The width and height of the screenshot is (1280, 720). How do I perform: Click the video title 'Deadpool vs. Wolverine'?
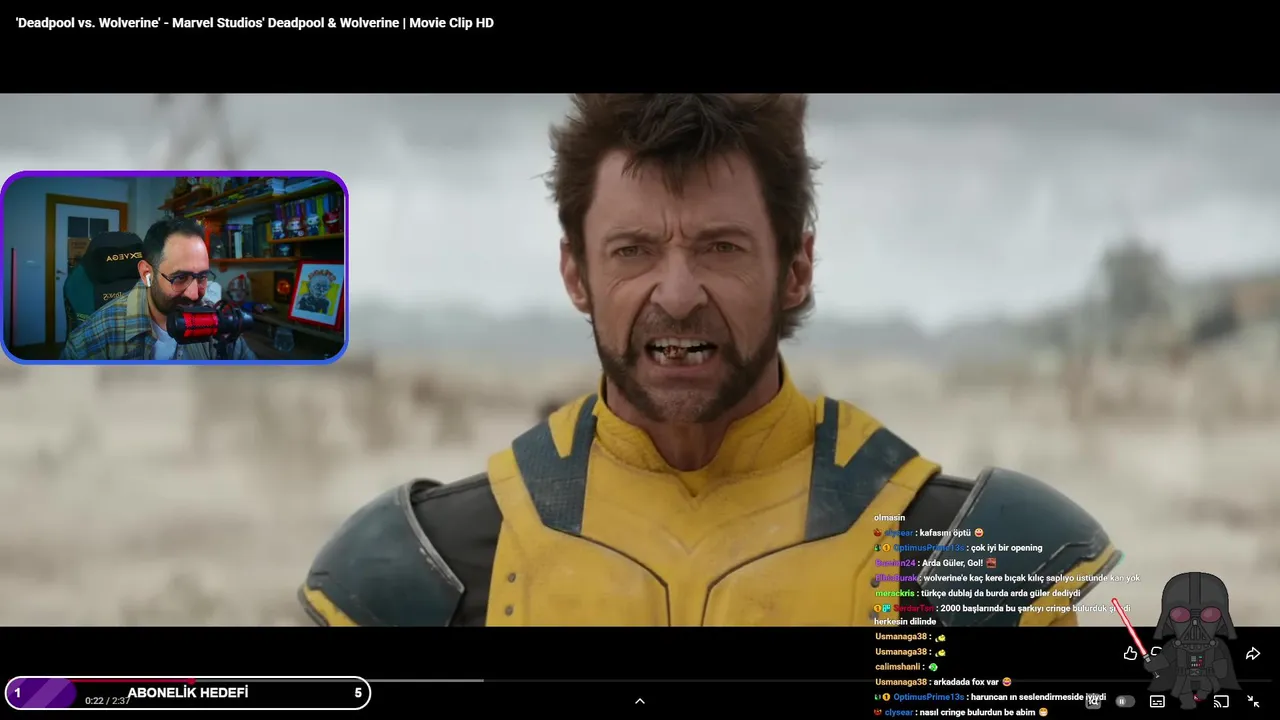pos(255,23)
